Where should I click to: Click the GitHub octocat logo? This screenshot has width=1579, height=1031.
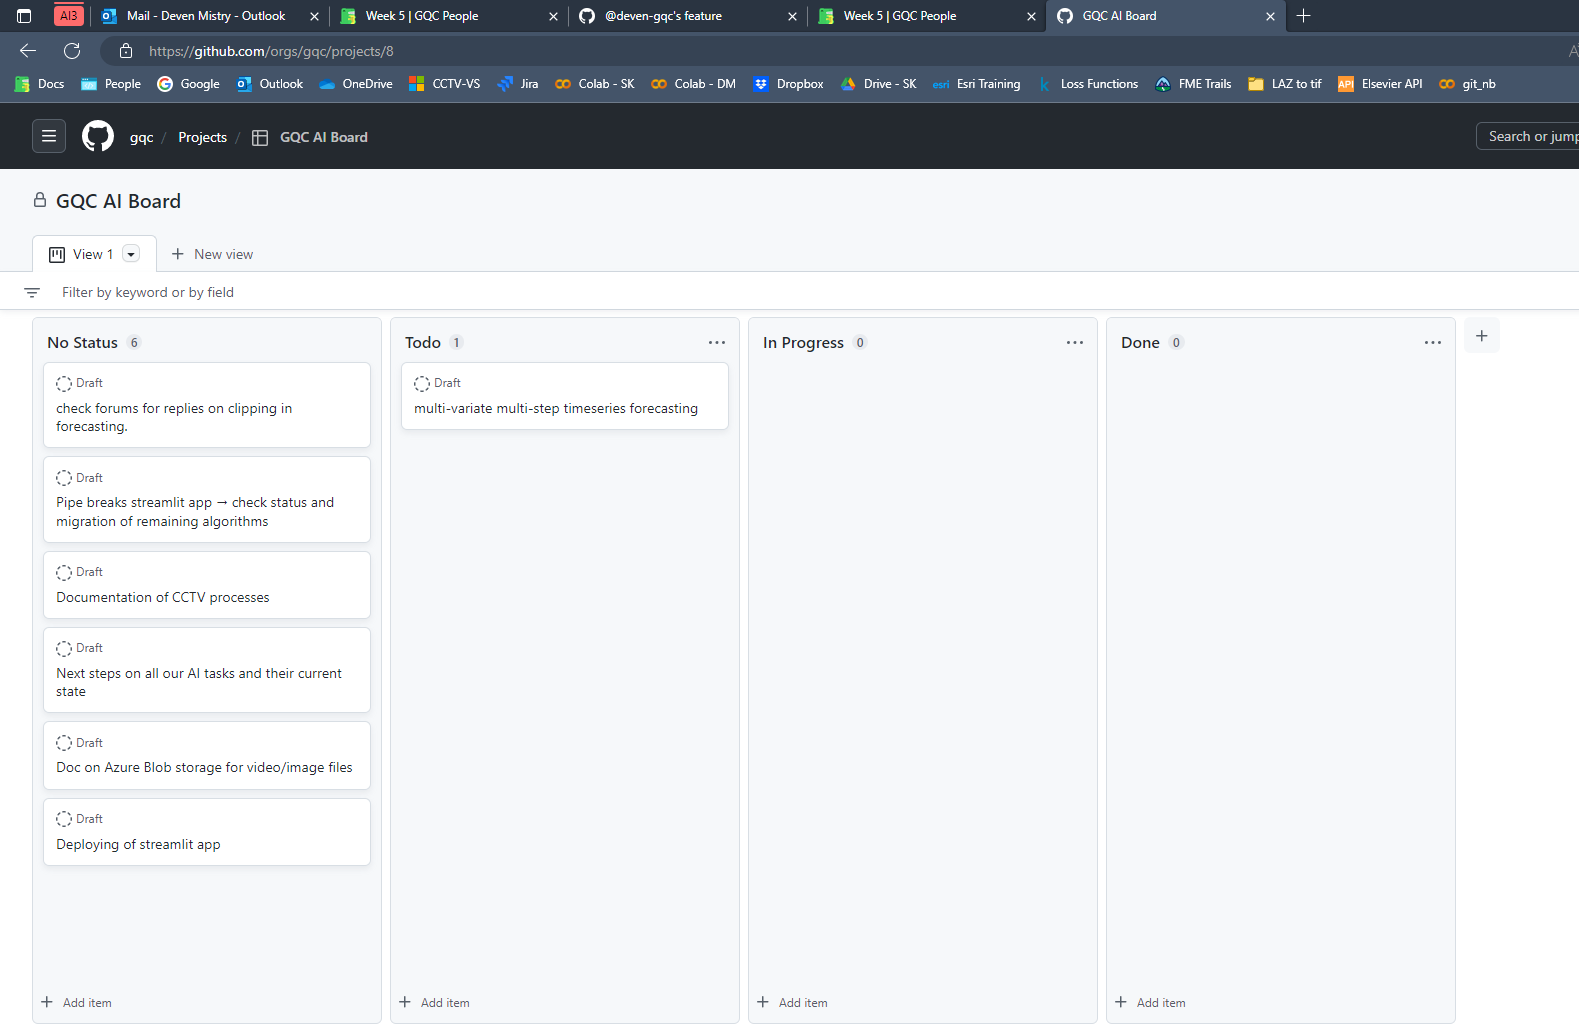[x=98, y=136]
